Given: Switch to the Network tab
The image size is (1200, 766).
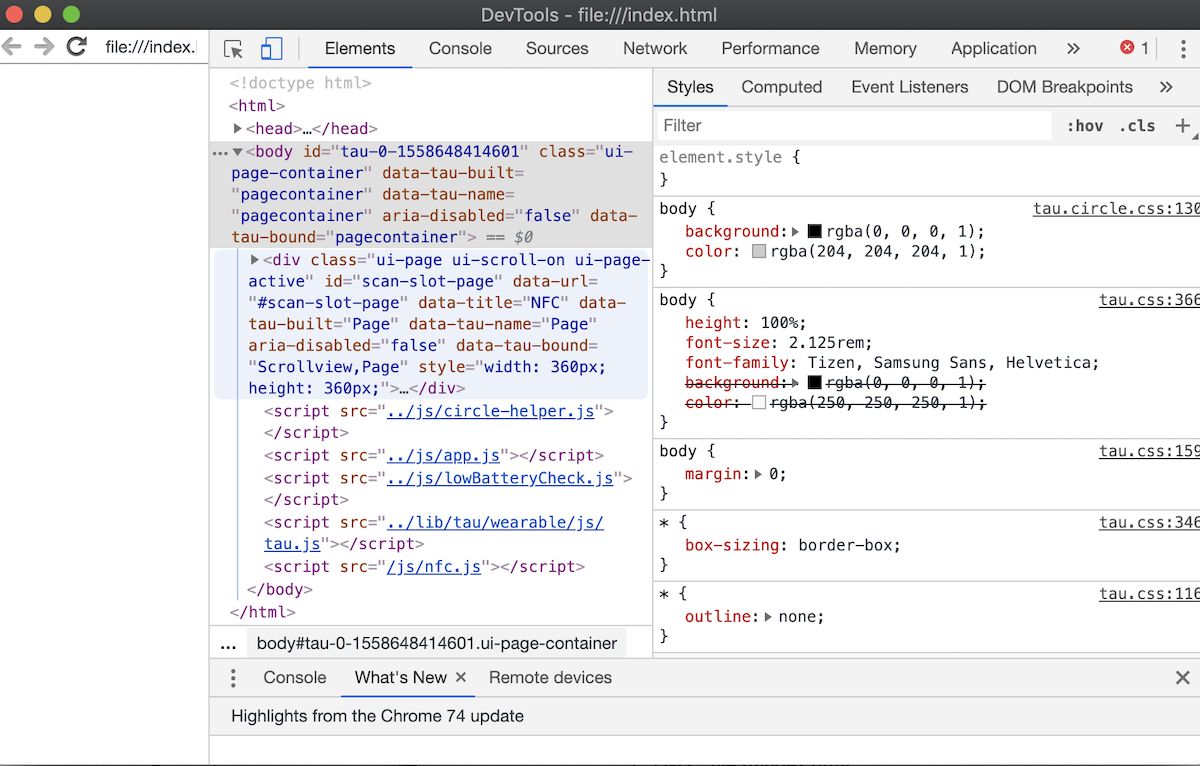Looking at the screenshot, I should click(654, 48).
